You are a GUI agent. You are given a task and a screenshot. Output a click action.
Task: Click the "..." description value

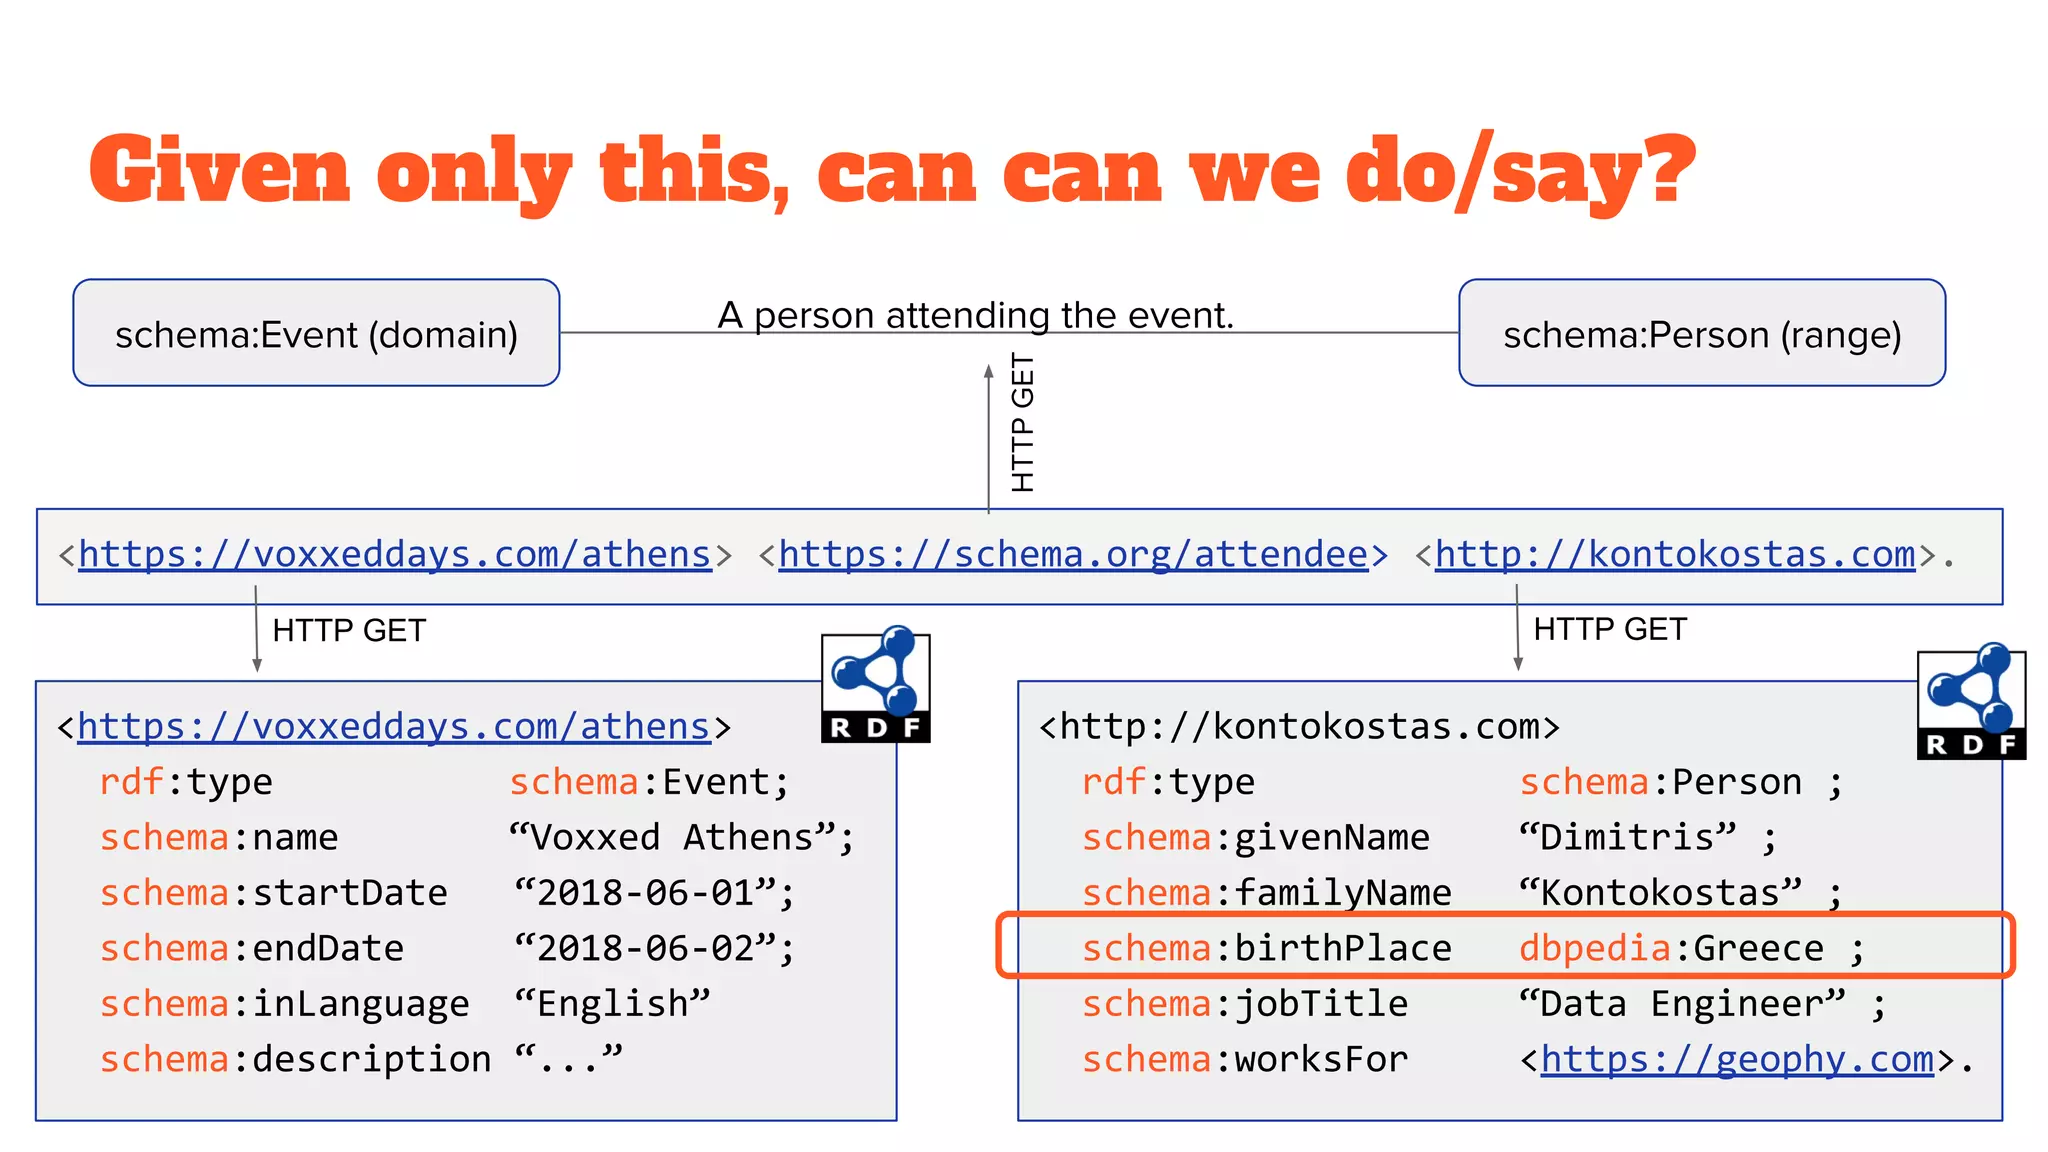click(568, 1057)
